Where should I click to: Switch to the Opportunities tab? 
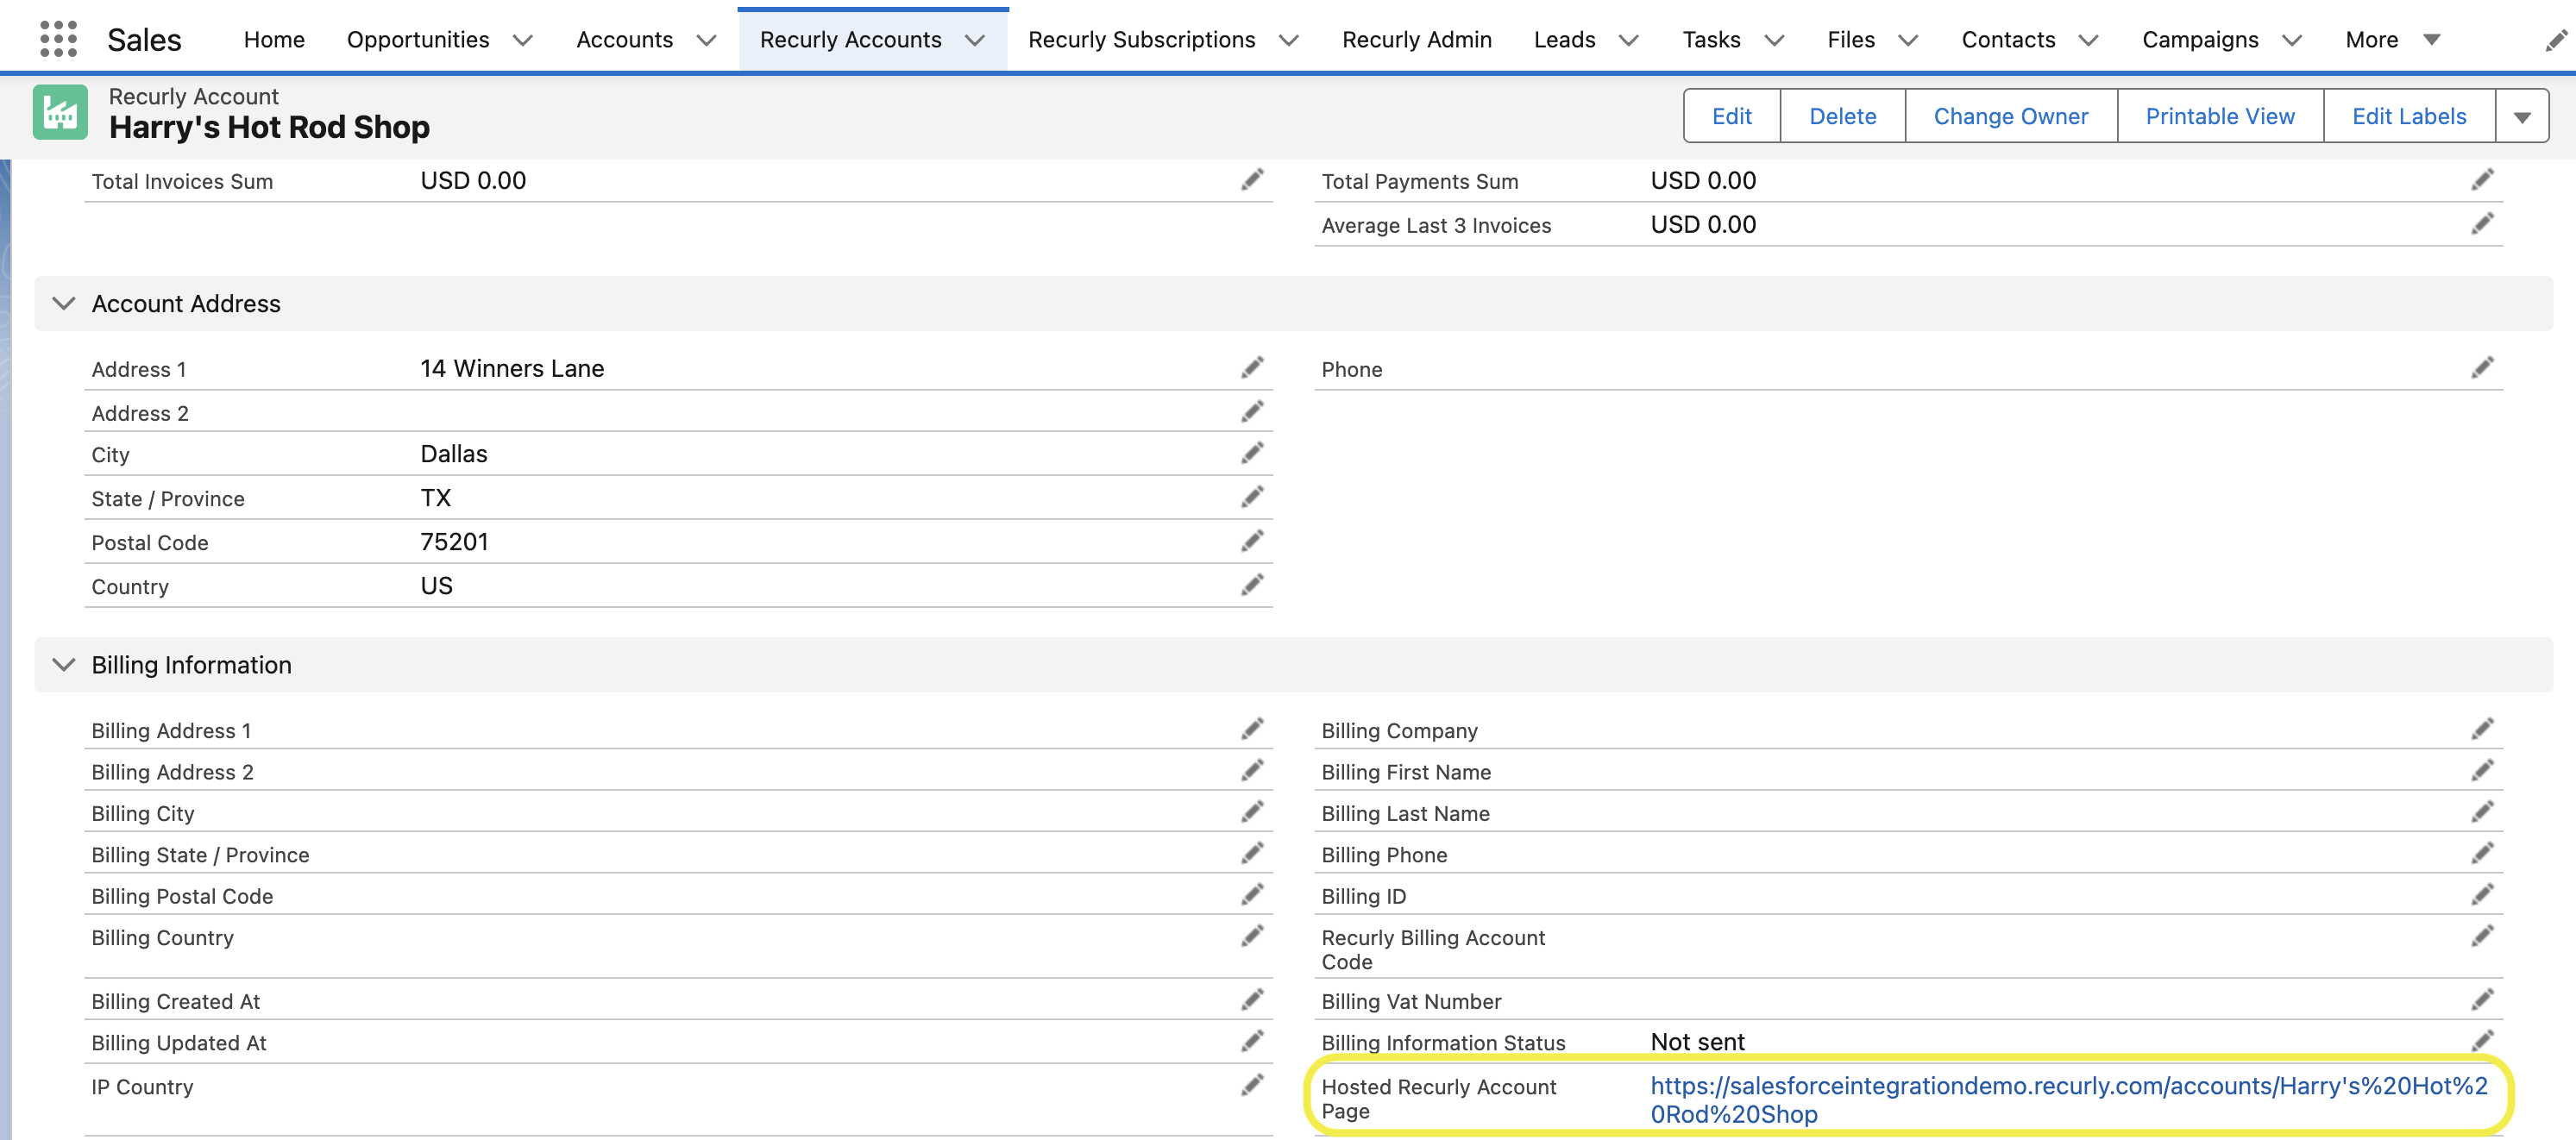(x=418, y=40)
